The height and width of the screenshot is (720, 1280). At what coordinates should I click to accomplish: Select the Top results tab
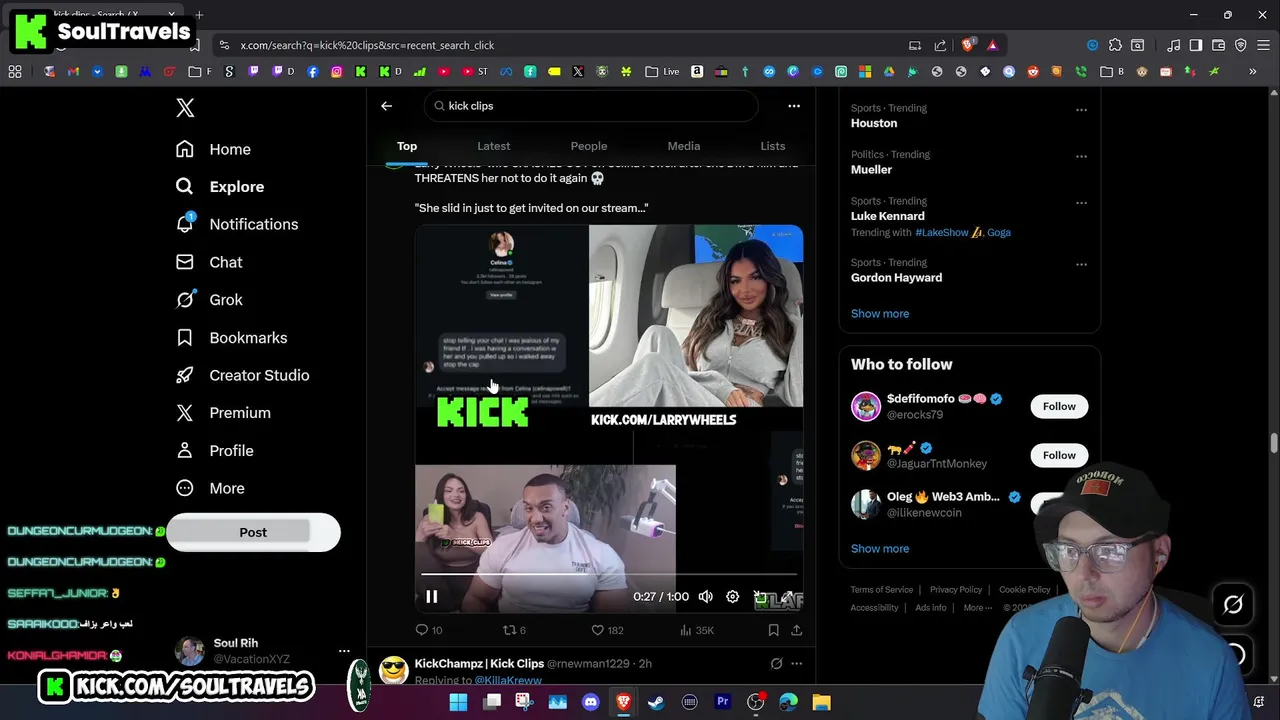click(407, 146)
